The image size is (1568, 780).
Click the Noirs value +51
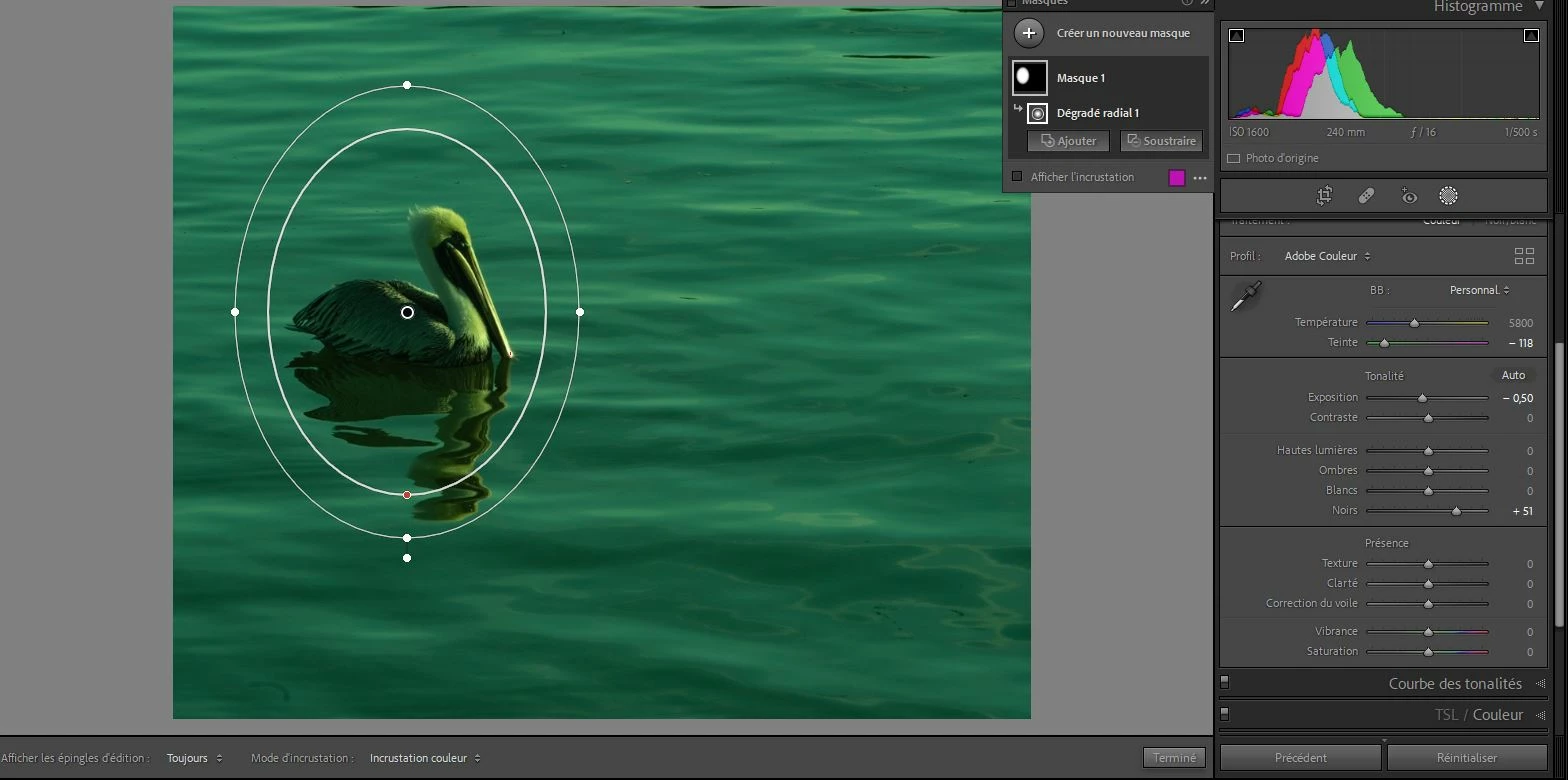click(1523, 511)
